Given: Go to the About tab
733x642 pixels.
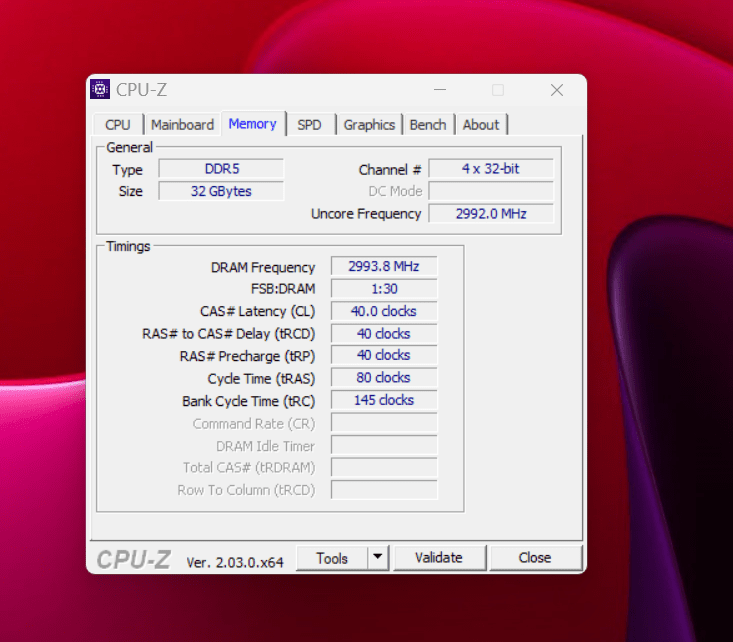Looking at the screenshot, I should [x=481, y=125].
